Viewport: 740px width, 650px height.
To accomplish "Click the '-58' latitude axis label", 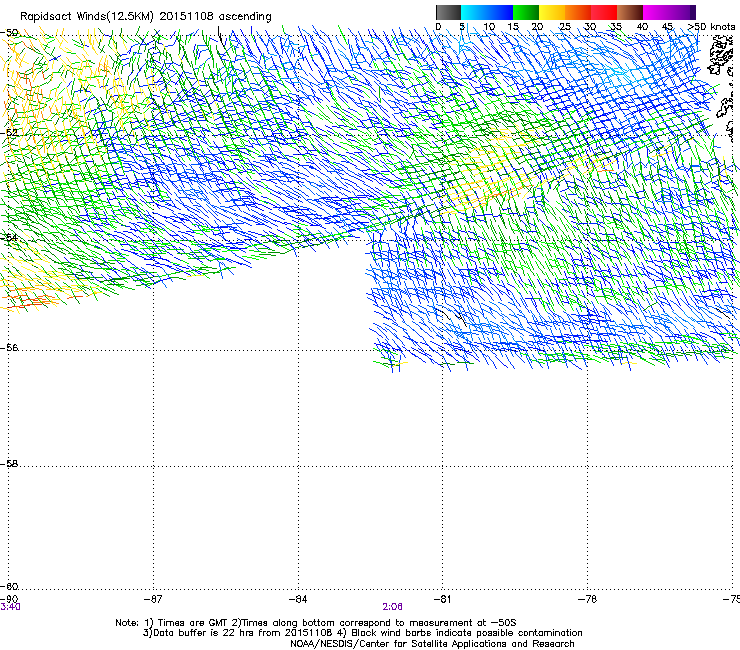I will click(x=9, y=464).
